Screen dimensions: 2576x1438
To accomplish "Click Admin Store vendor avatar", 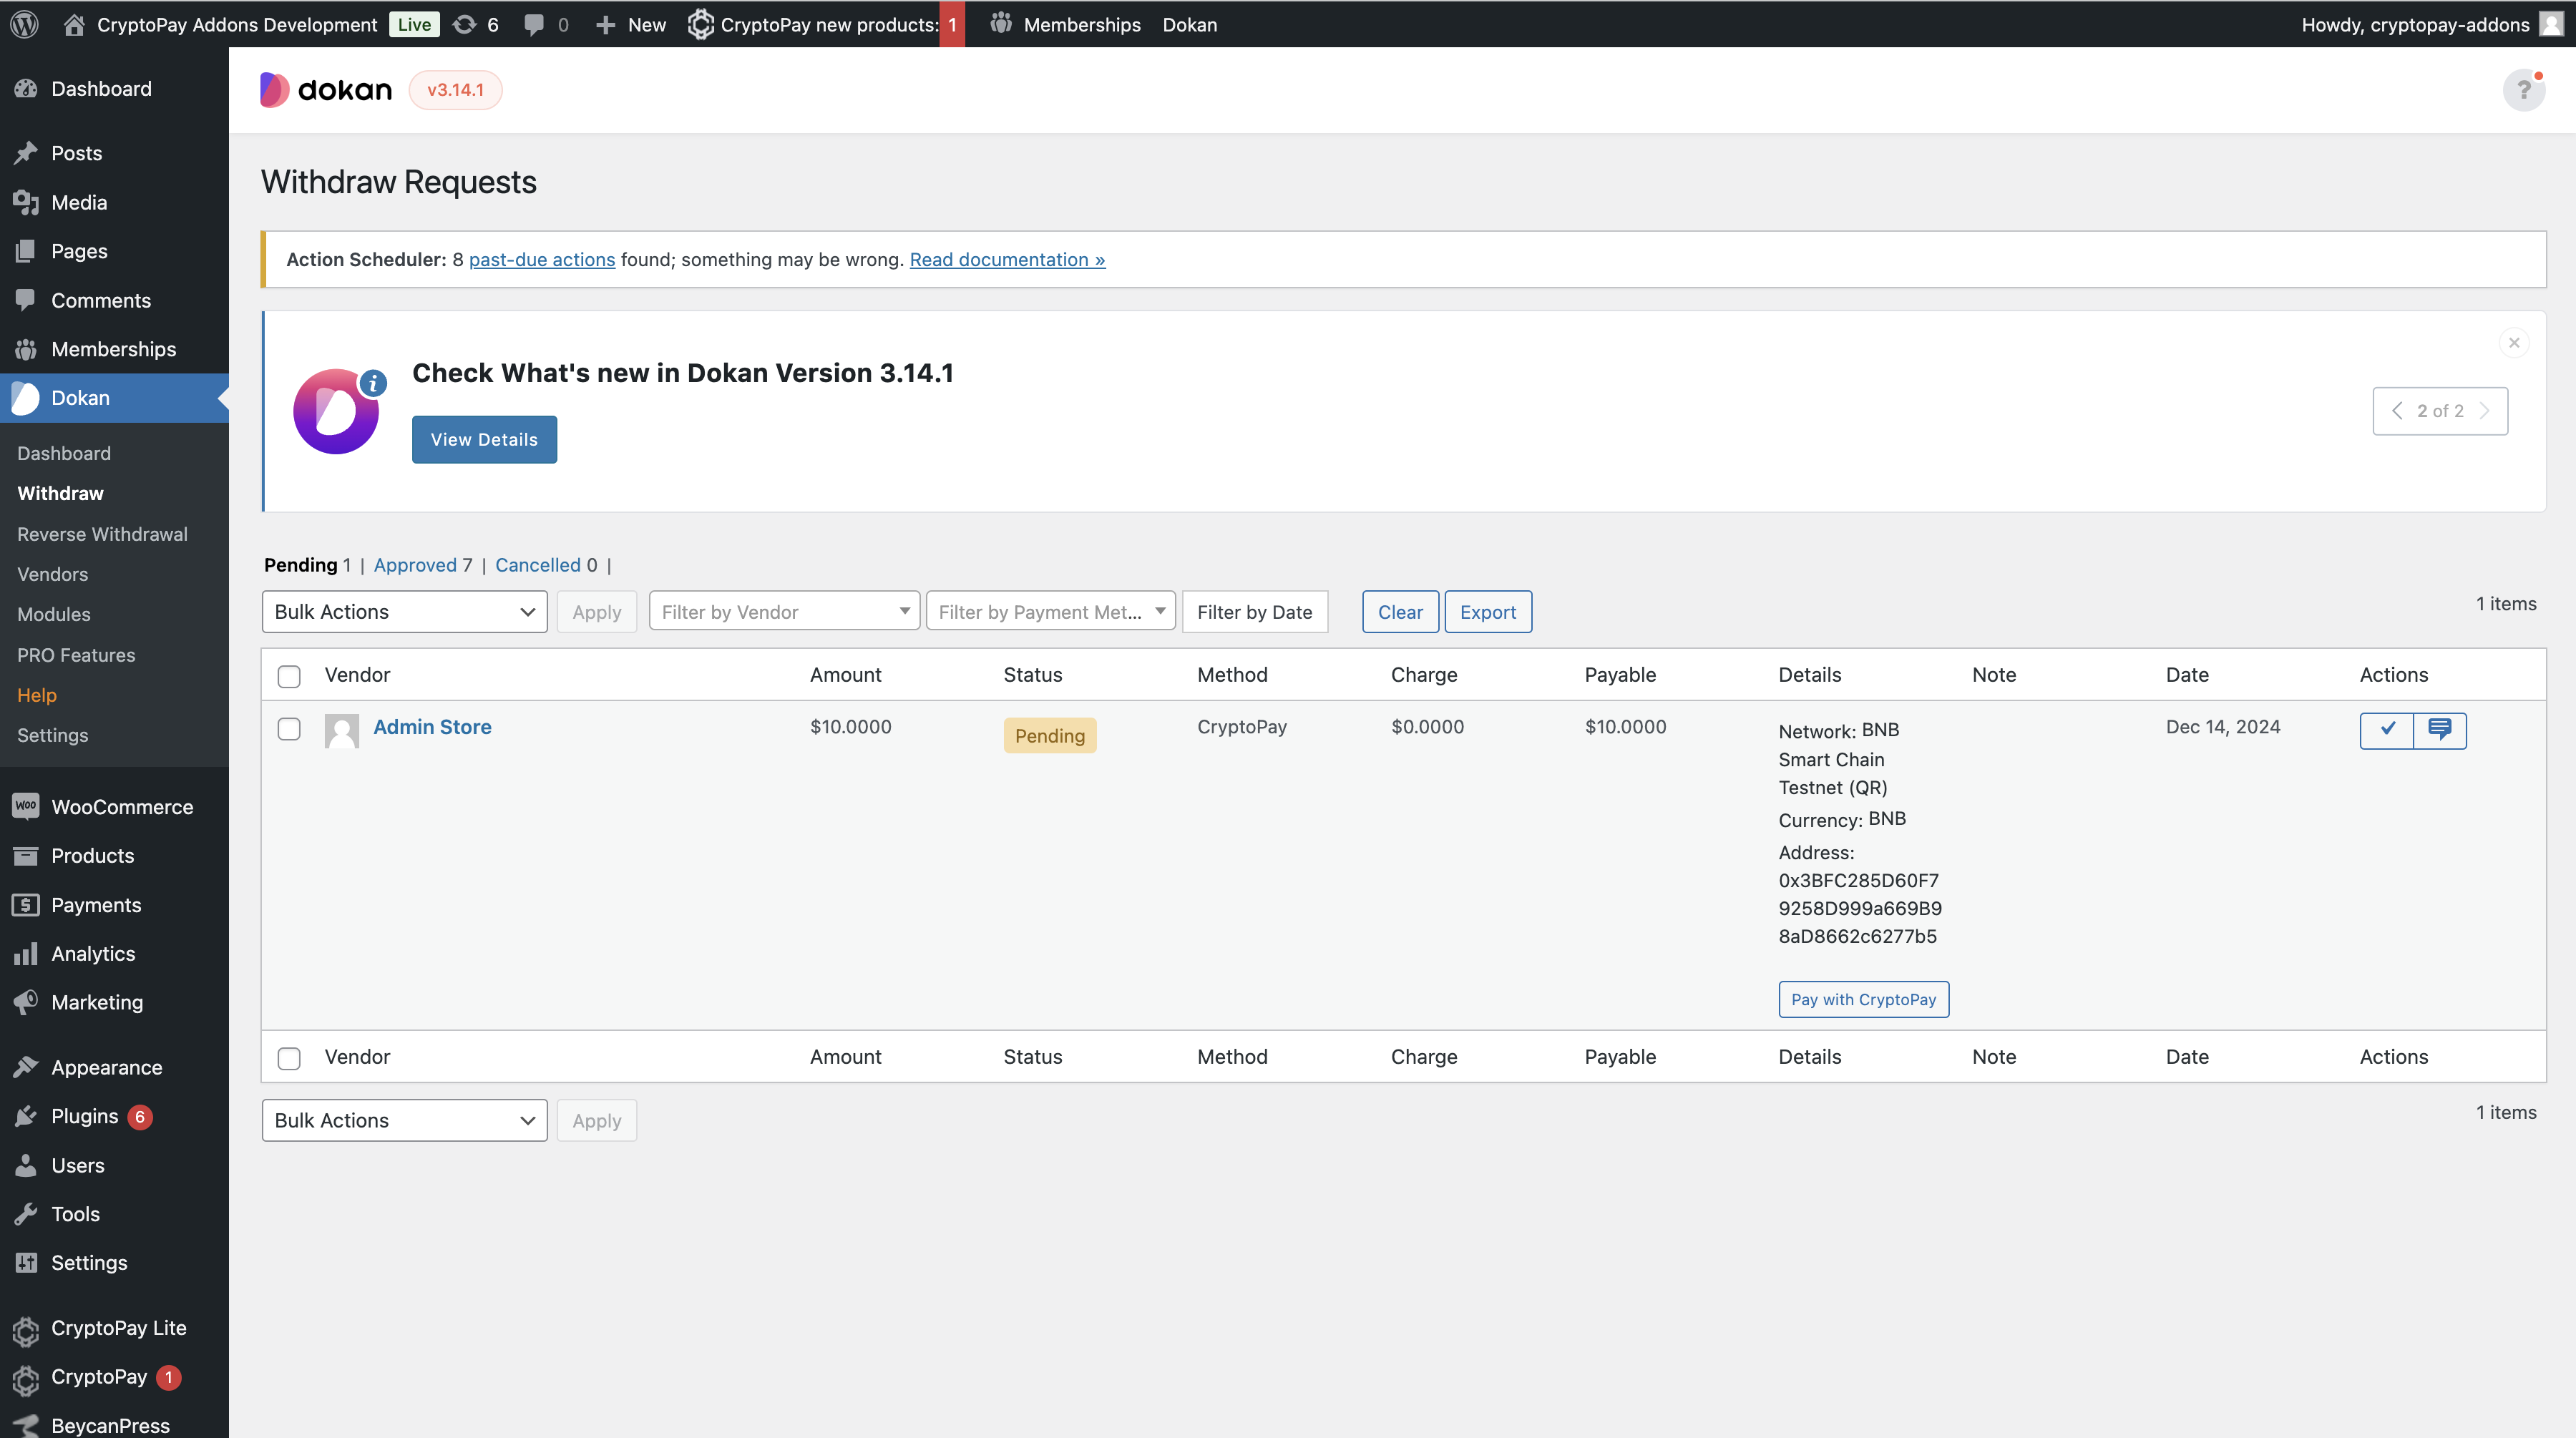I will click(342, 730).
